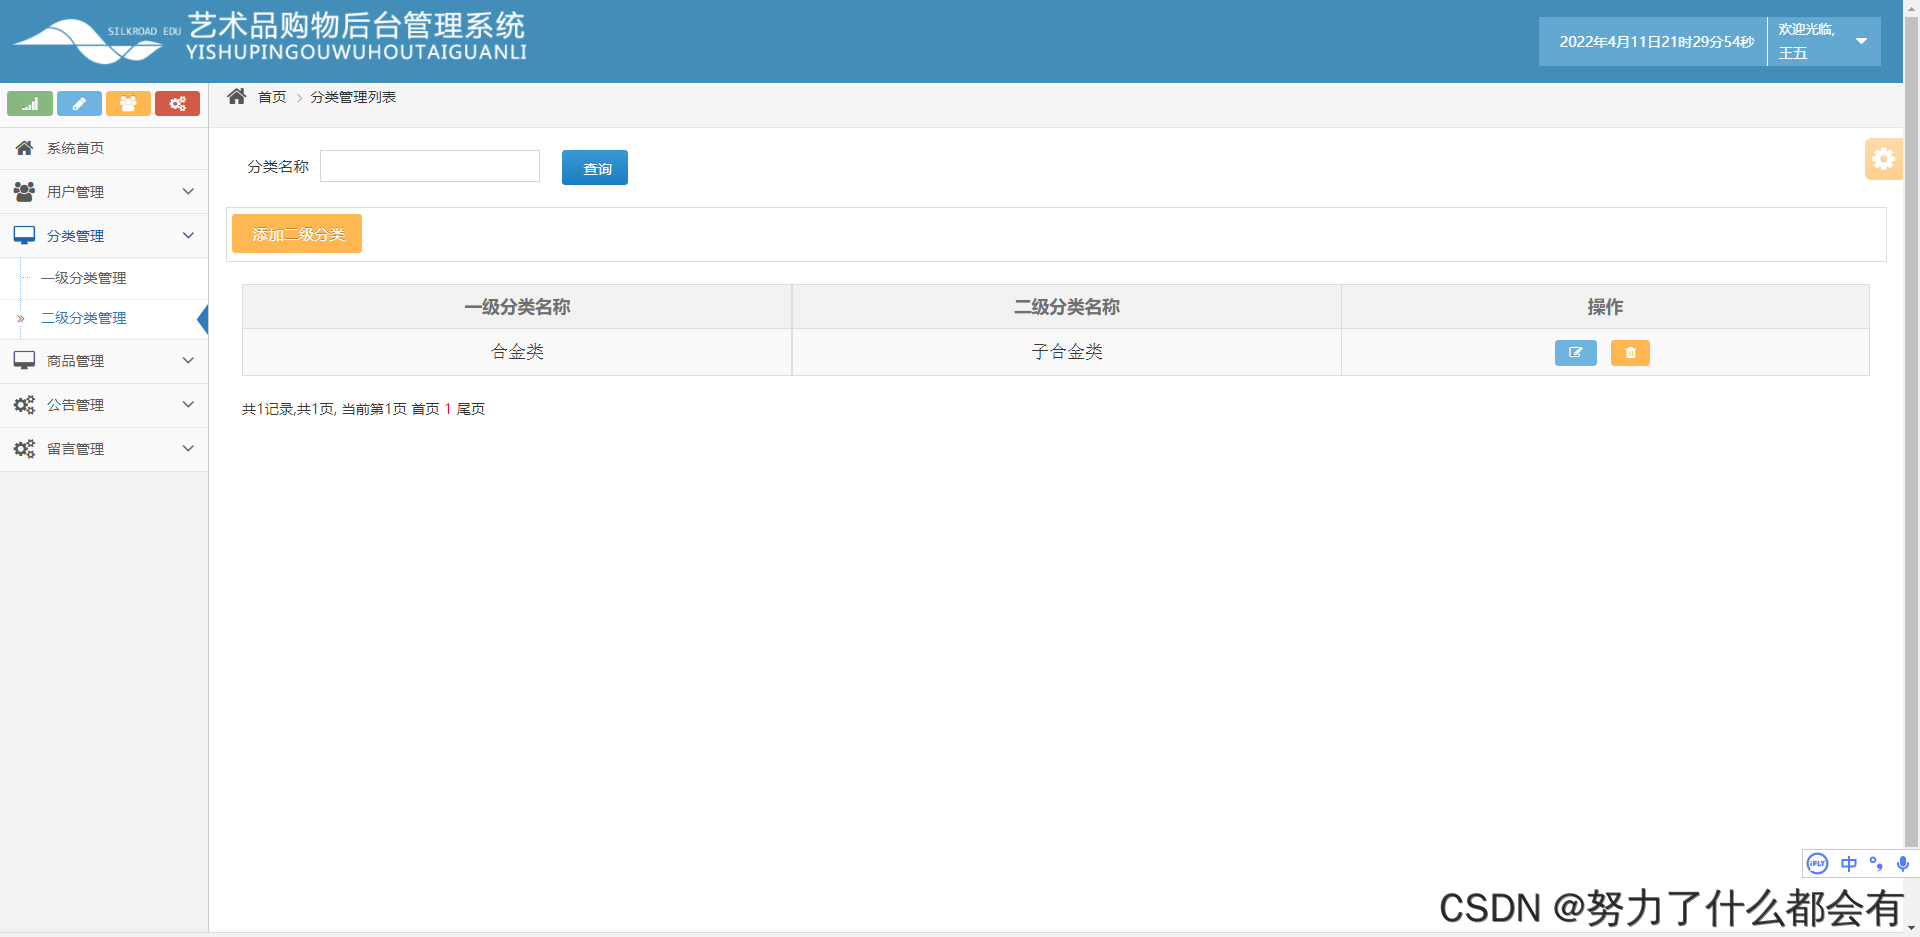The height and width of the screenshot is (937, 1920).
Task: Click the blue pencil shortcut button
Action: click(x=79, y=104)
